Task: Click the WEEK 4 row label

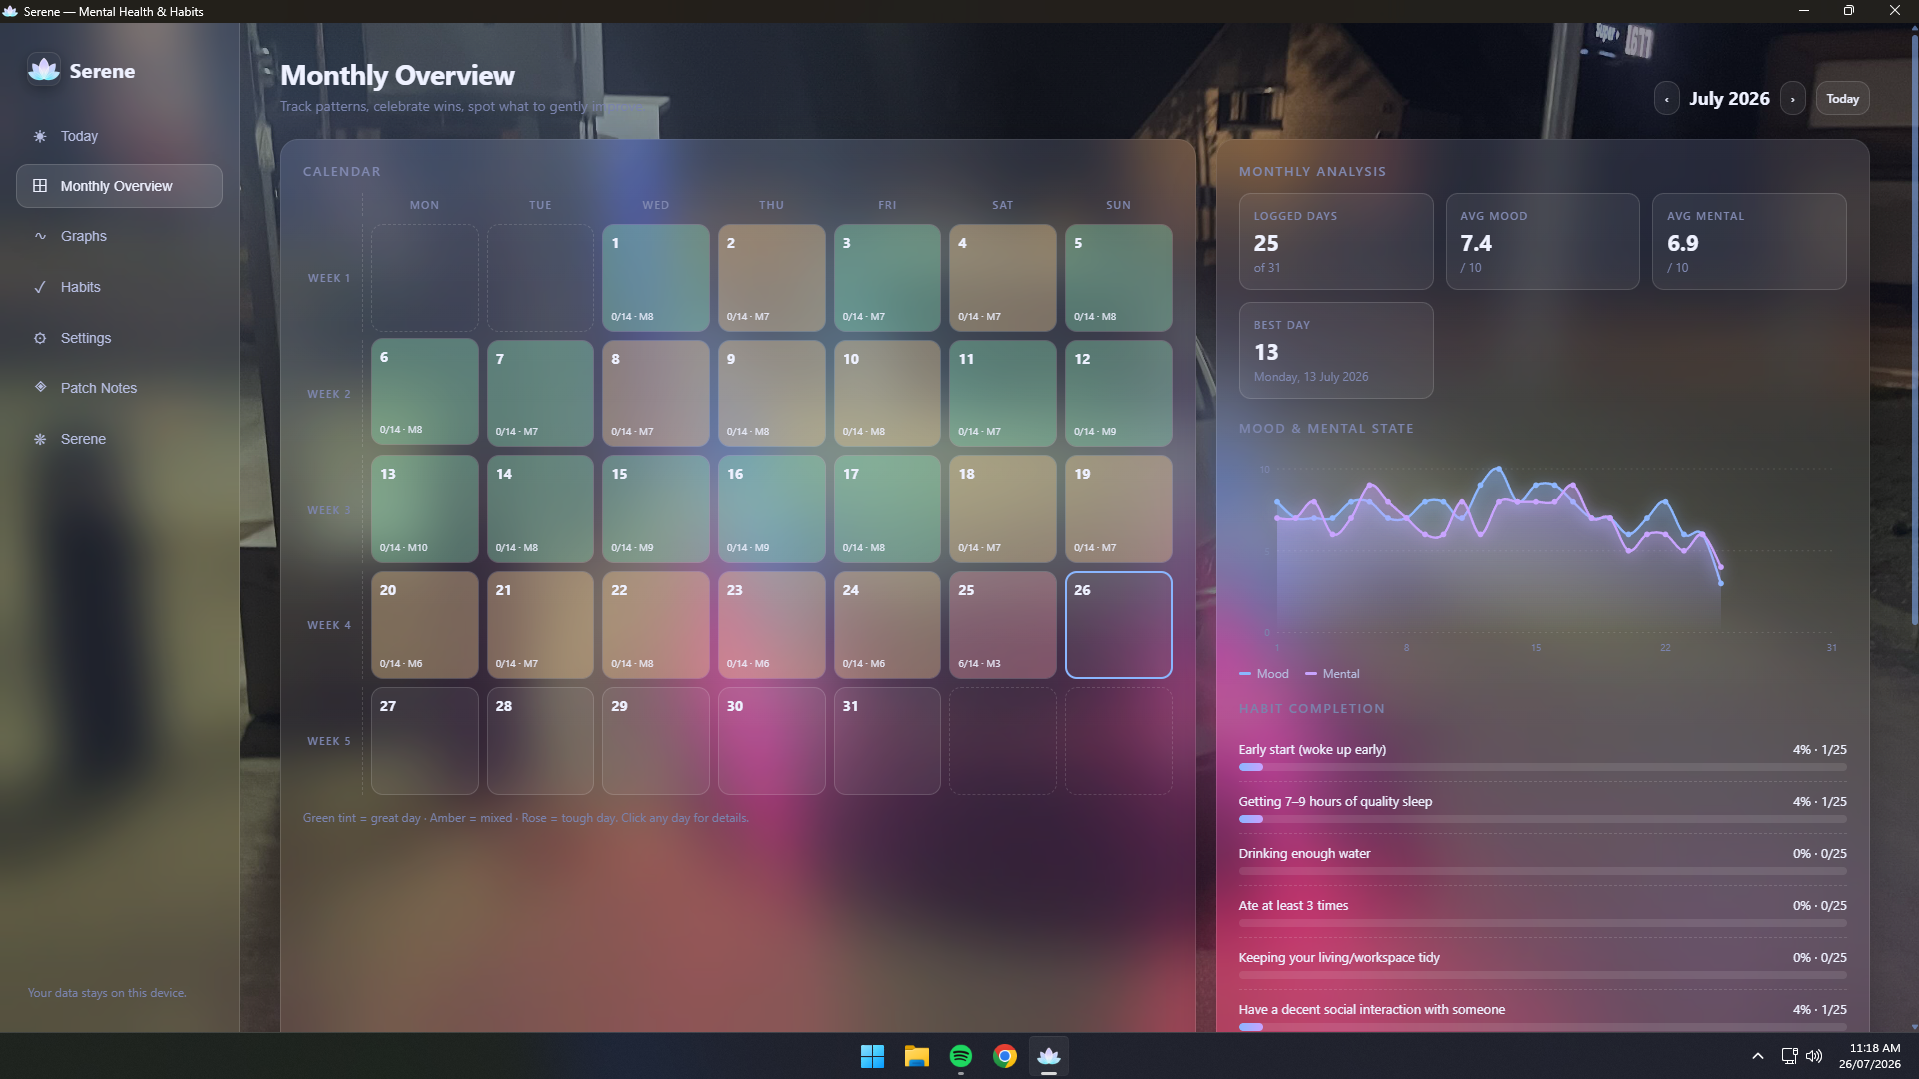Action: point(329,625)
